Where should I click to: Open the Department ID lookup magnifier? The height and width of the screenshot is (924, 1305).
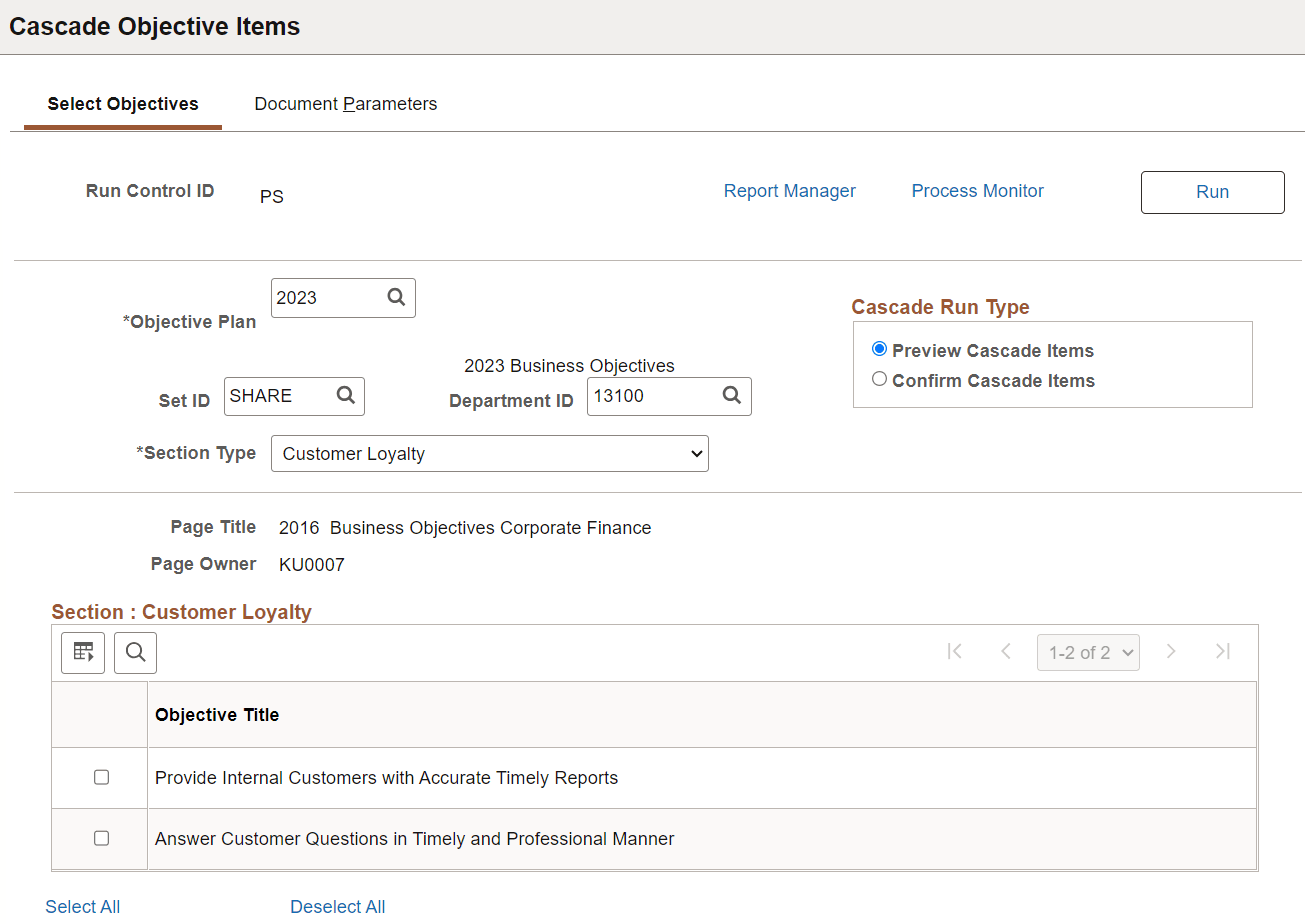[732, 395]
